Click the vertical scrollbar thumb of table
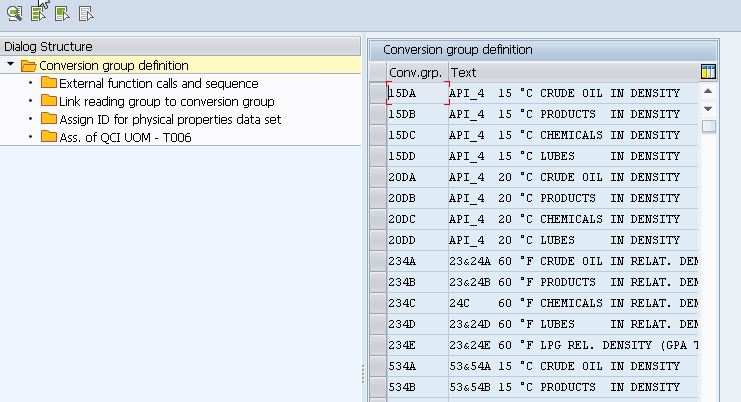This screenshot has width=741, height=402. [708, 127]
